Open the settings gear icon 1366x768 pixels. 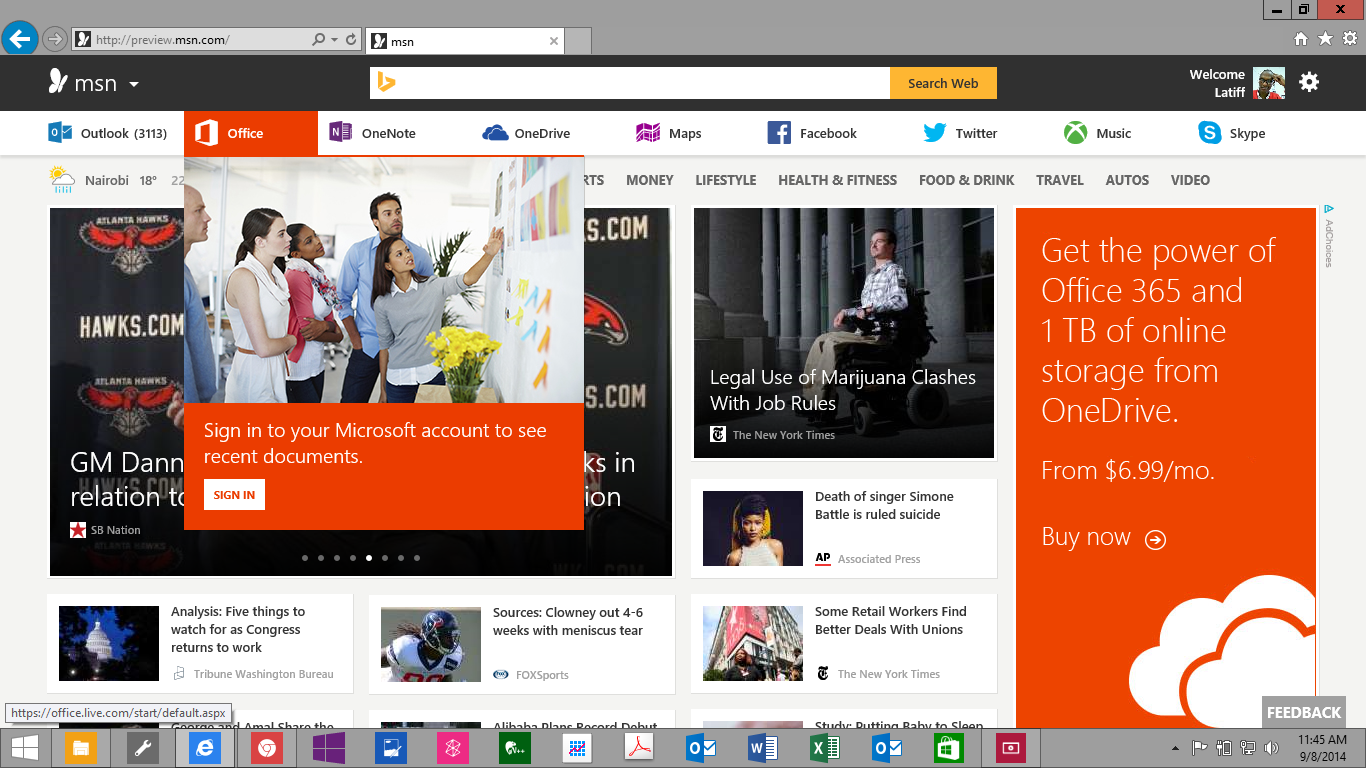(x=1309, y=82)
